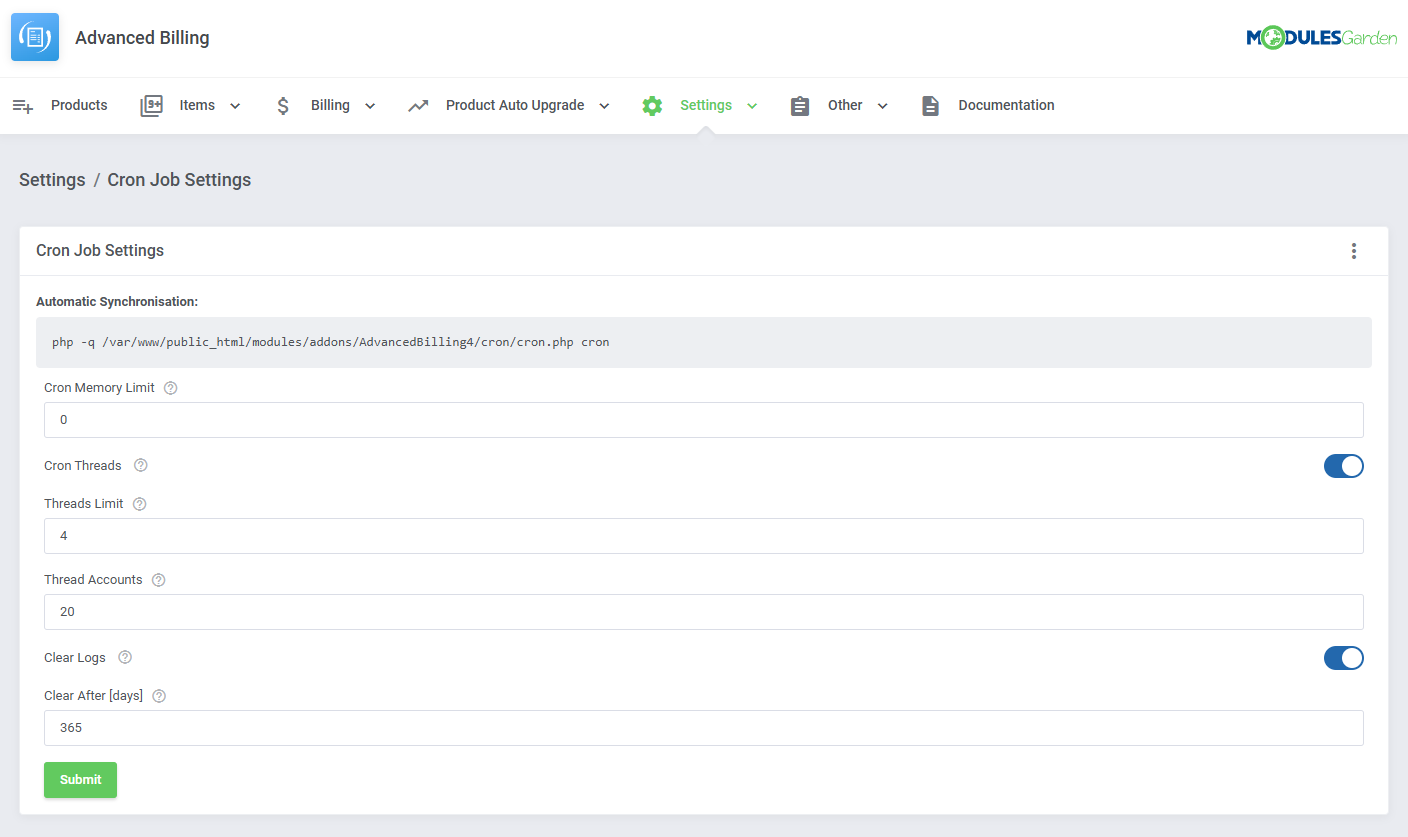Focus the Cron Memory Limit input field

pos(704,420)
